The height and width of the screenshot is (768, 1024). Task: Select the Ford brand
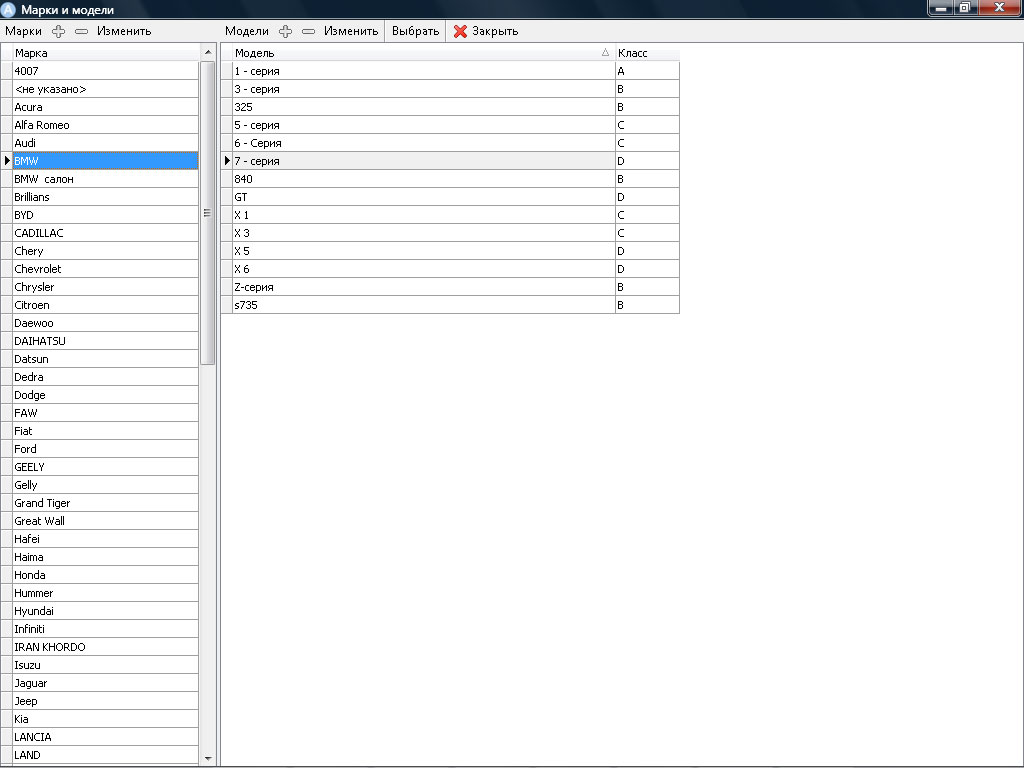(x=105, y=449)
